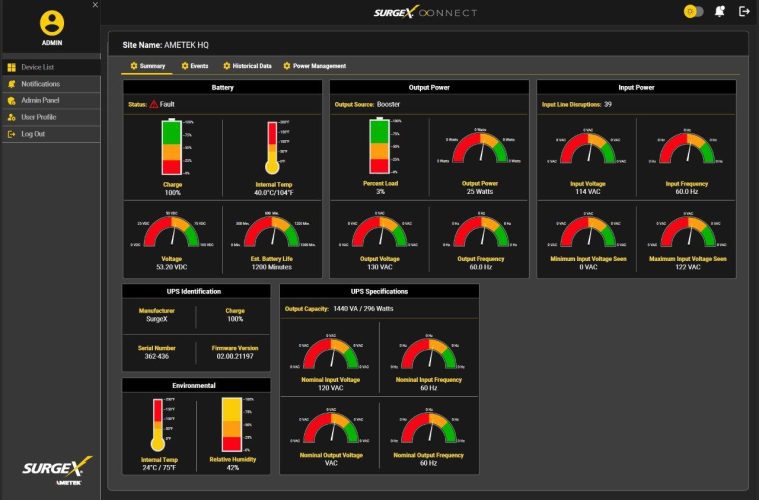This screenshot has width=759, height=500.
Task: Switch to the Power Management tab
Action: 315,66
